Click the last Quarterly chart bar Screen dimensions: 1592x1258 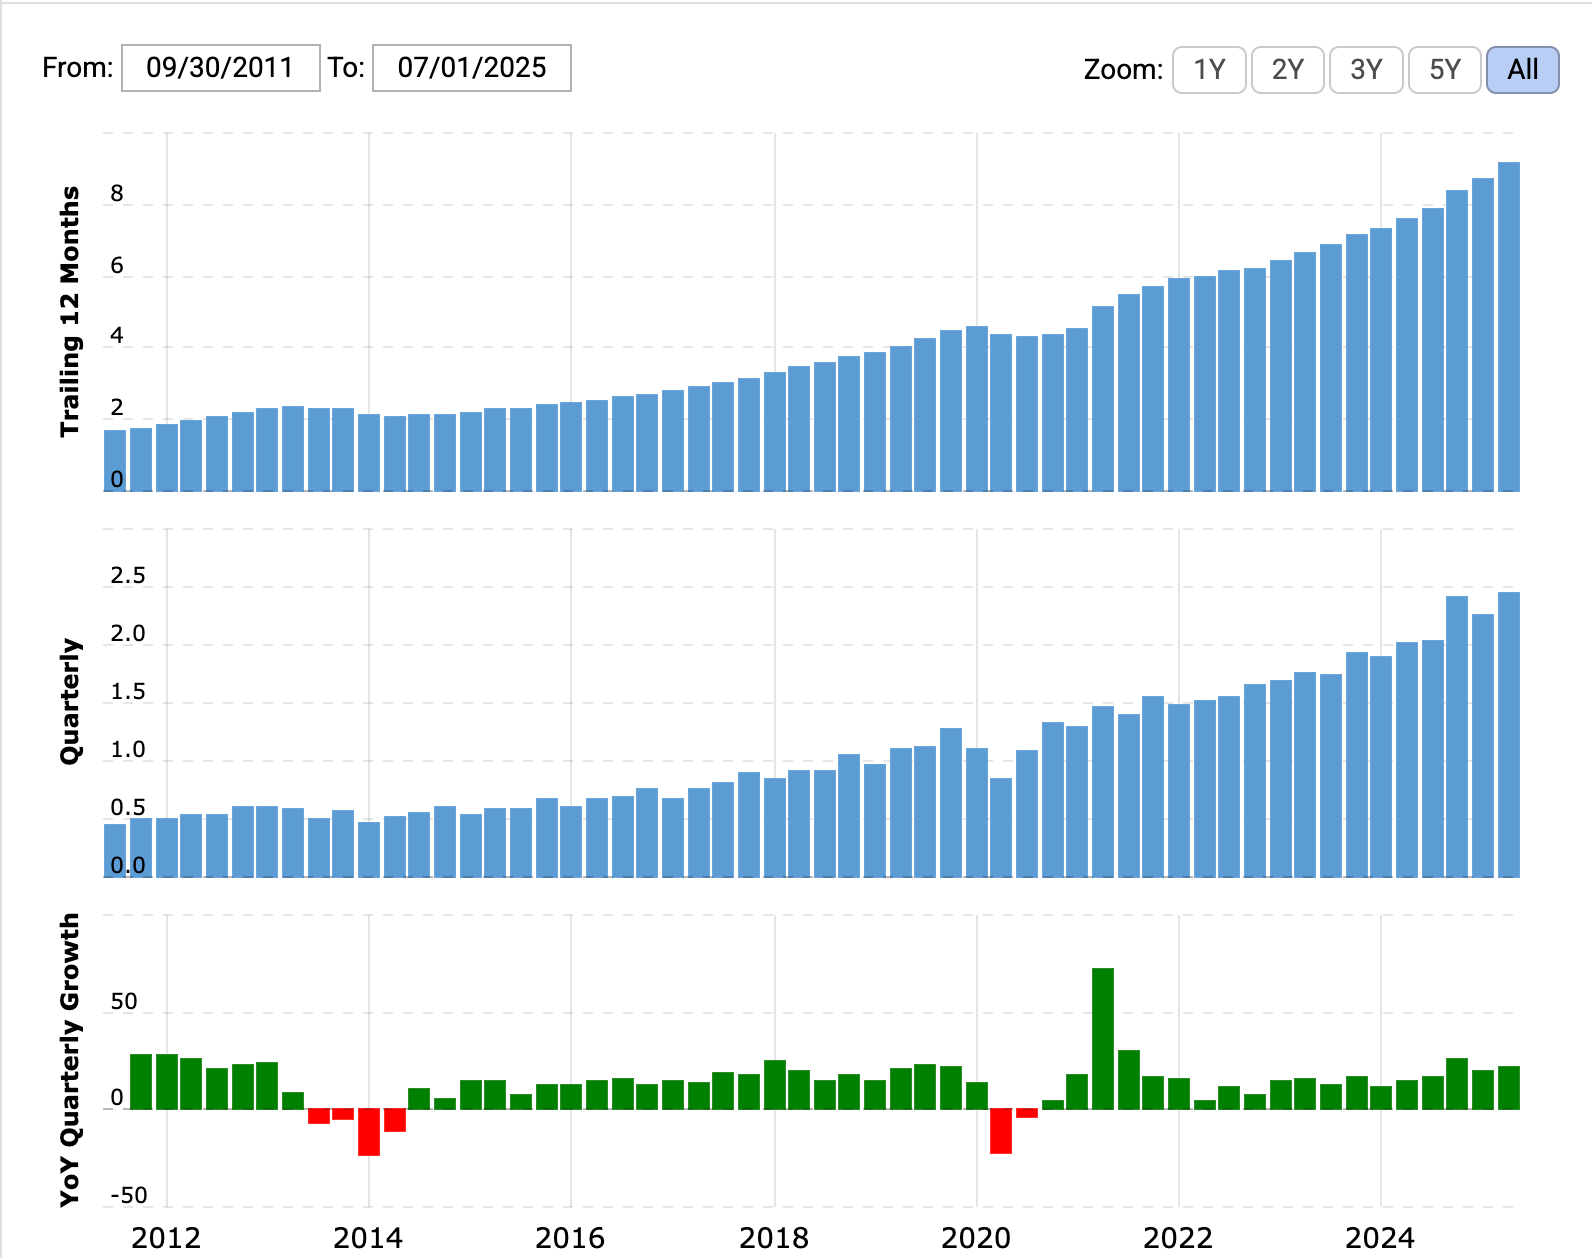[x=1509, y=734]
